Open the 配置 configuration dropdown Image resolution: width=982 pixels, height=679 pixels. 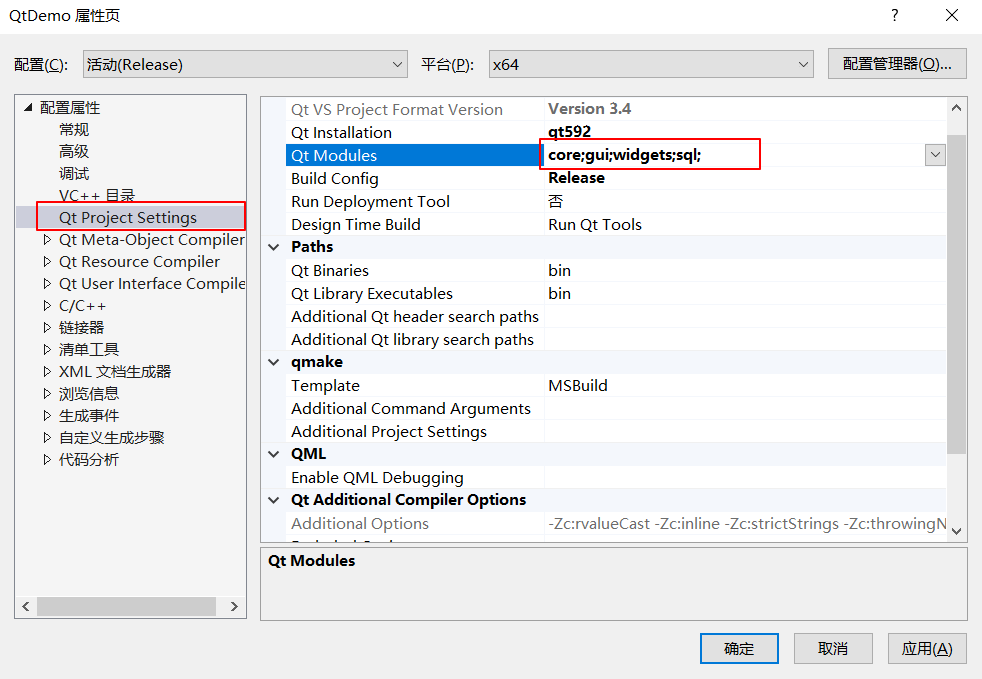pyautogui.click(x=245, y=64)
